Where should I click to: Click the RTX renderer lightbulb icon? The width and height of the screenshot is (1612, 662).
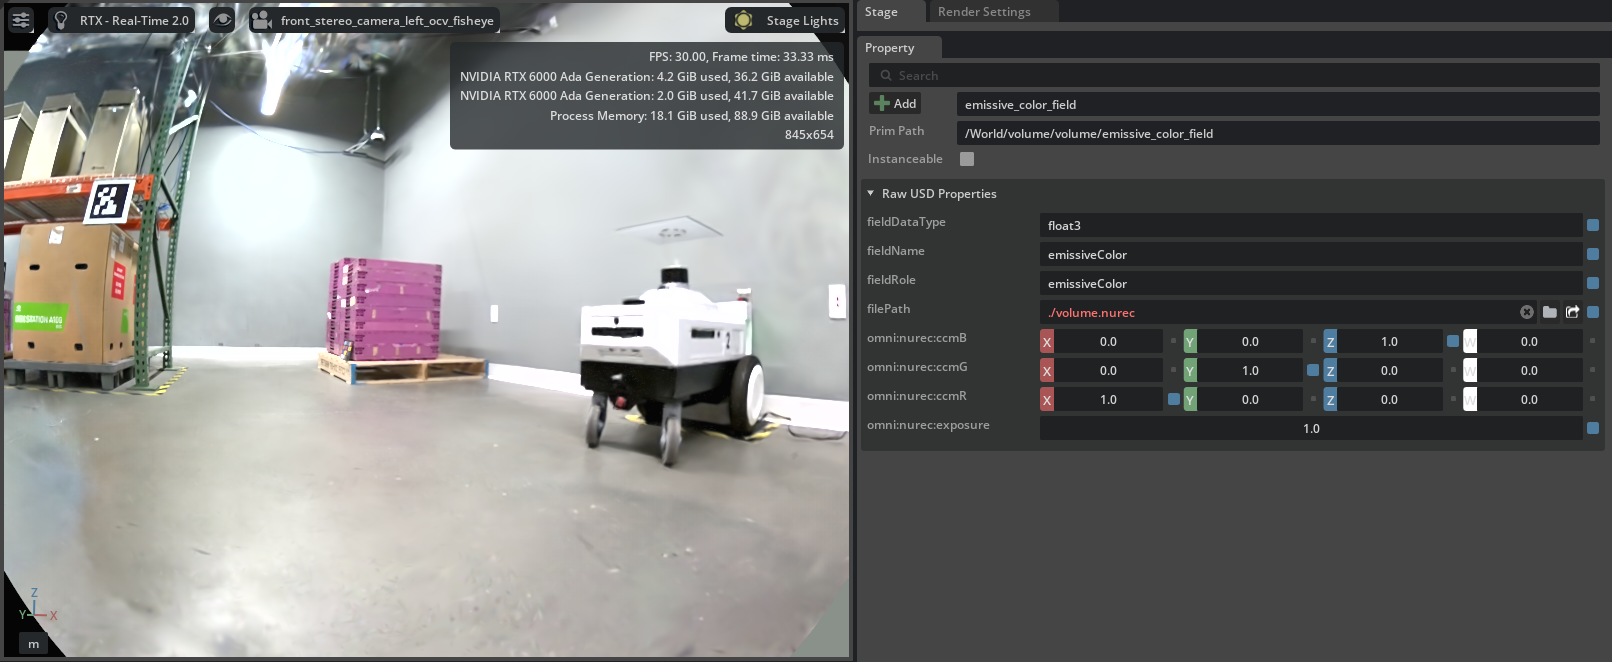point(61,20)
